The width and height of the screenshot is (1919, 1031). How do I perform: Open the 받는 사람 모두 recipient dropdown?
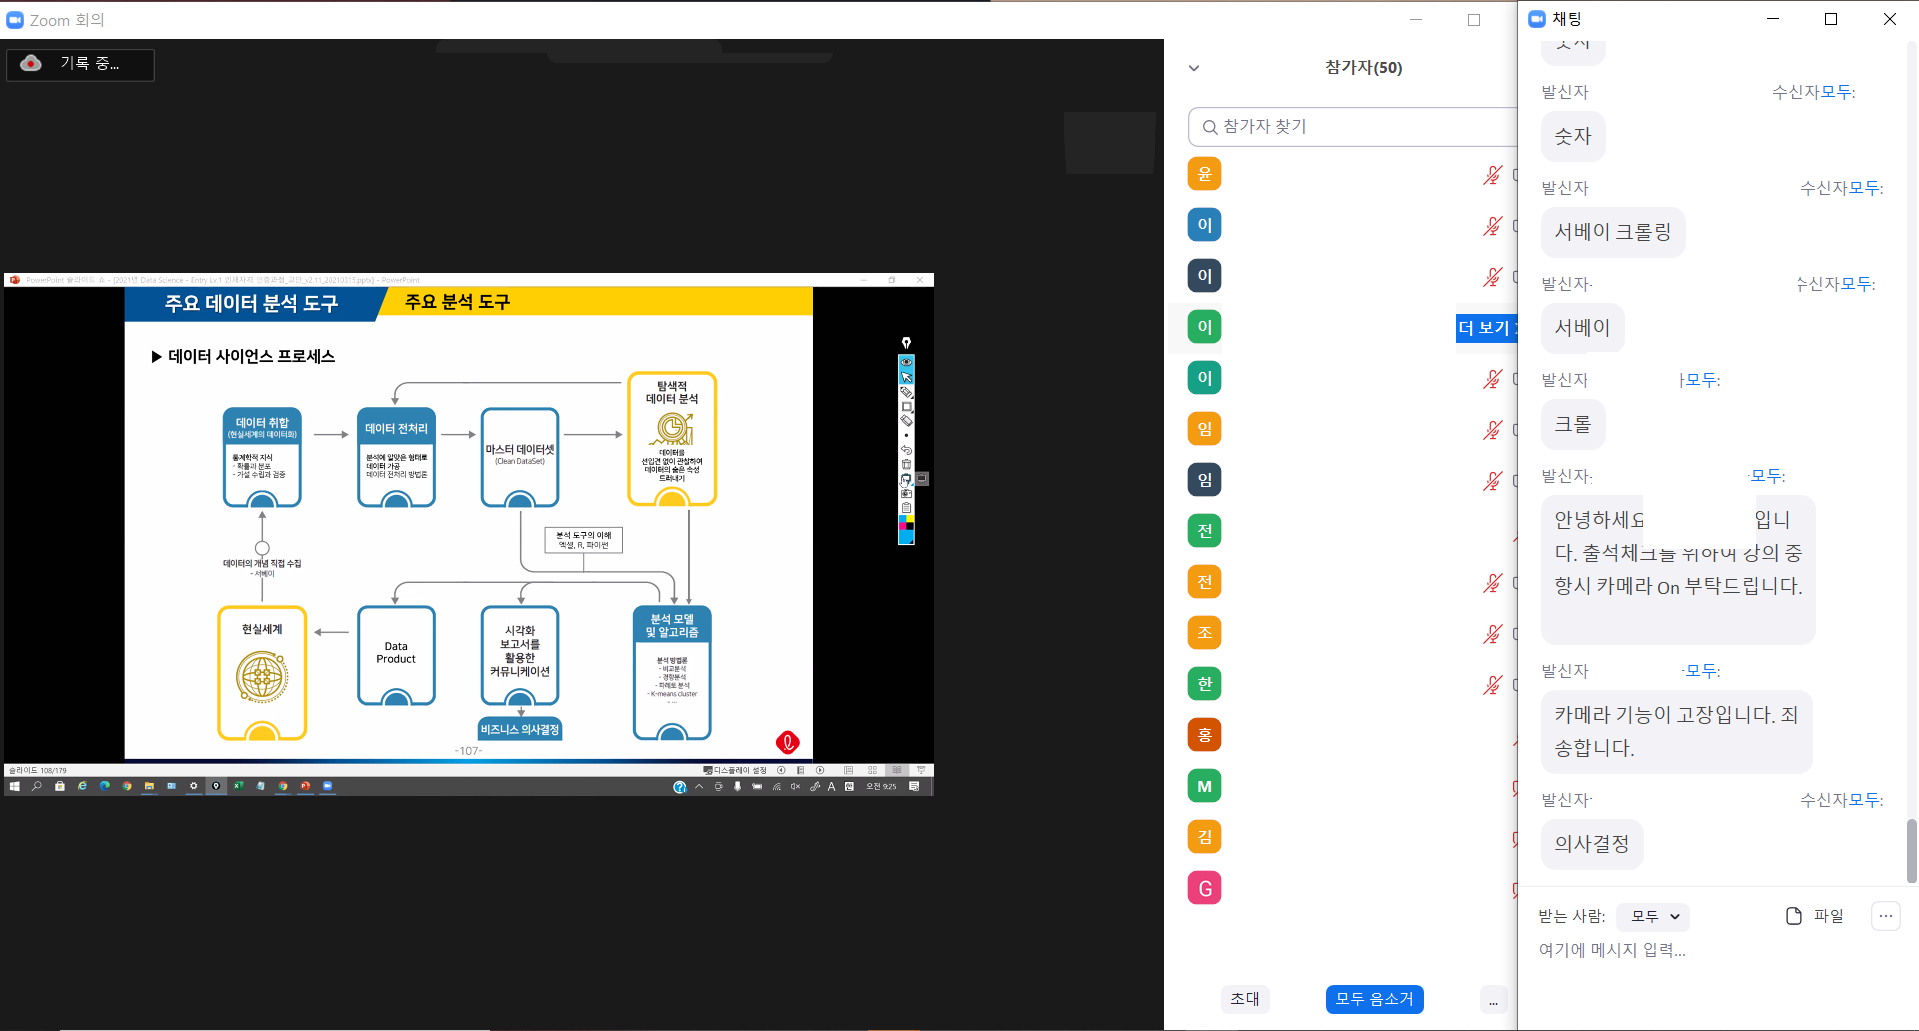1653,916
